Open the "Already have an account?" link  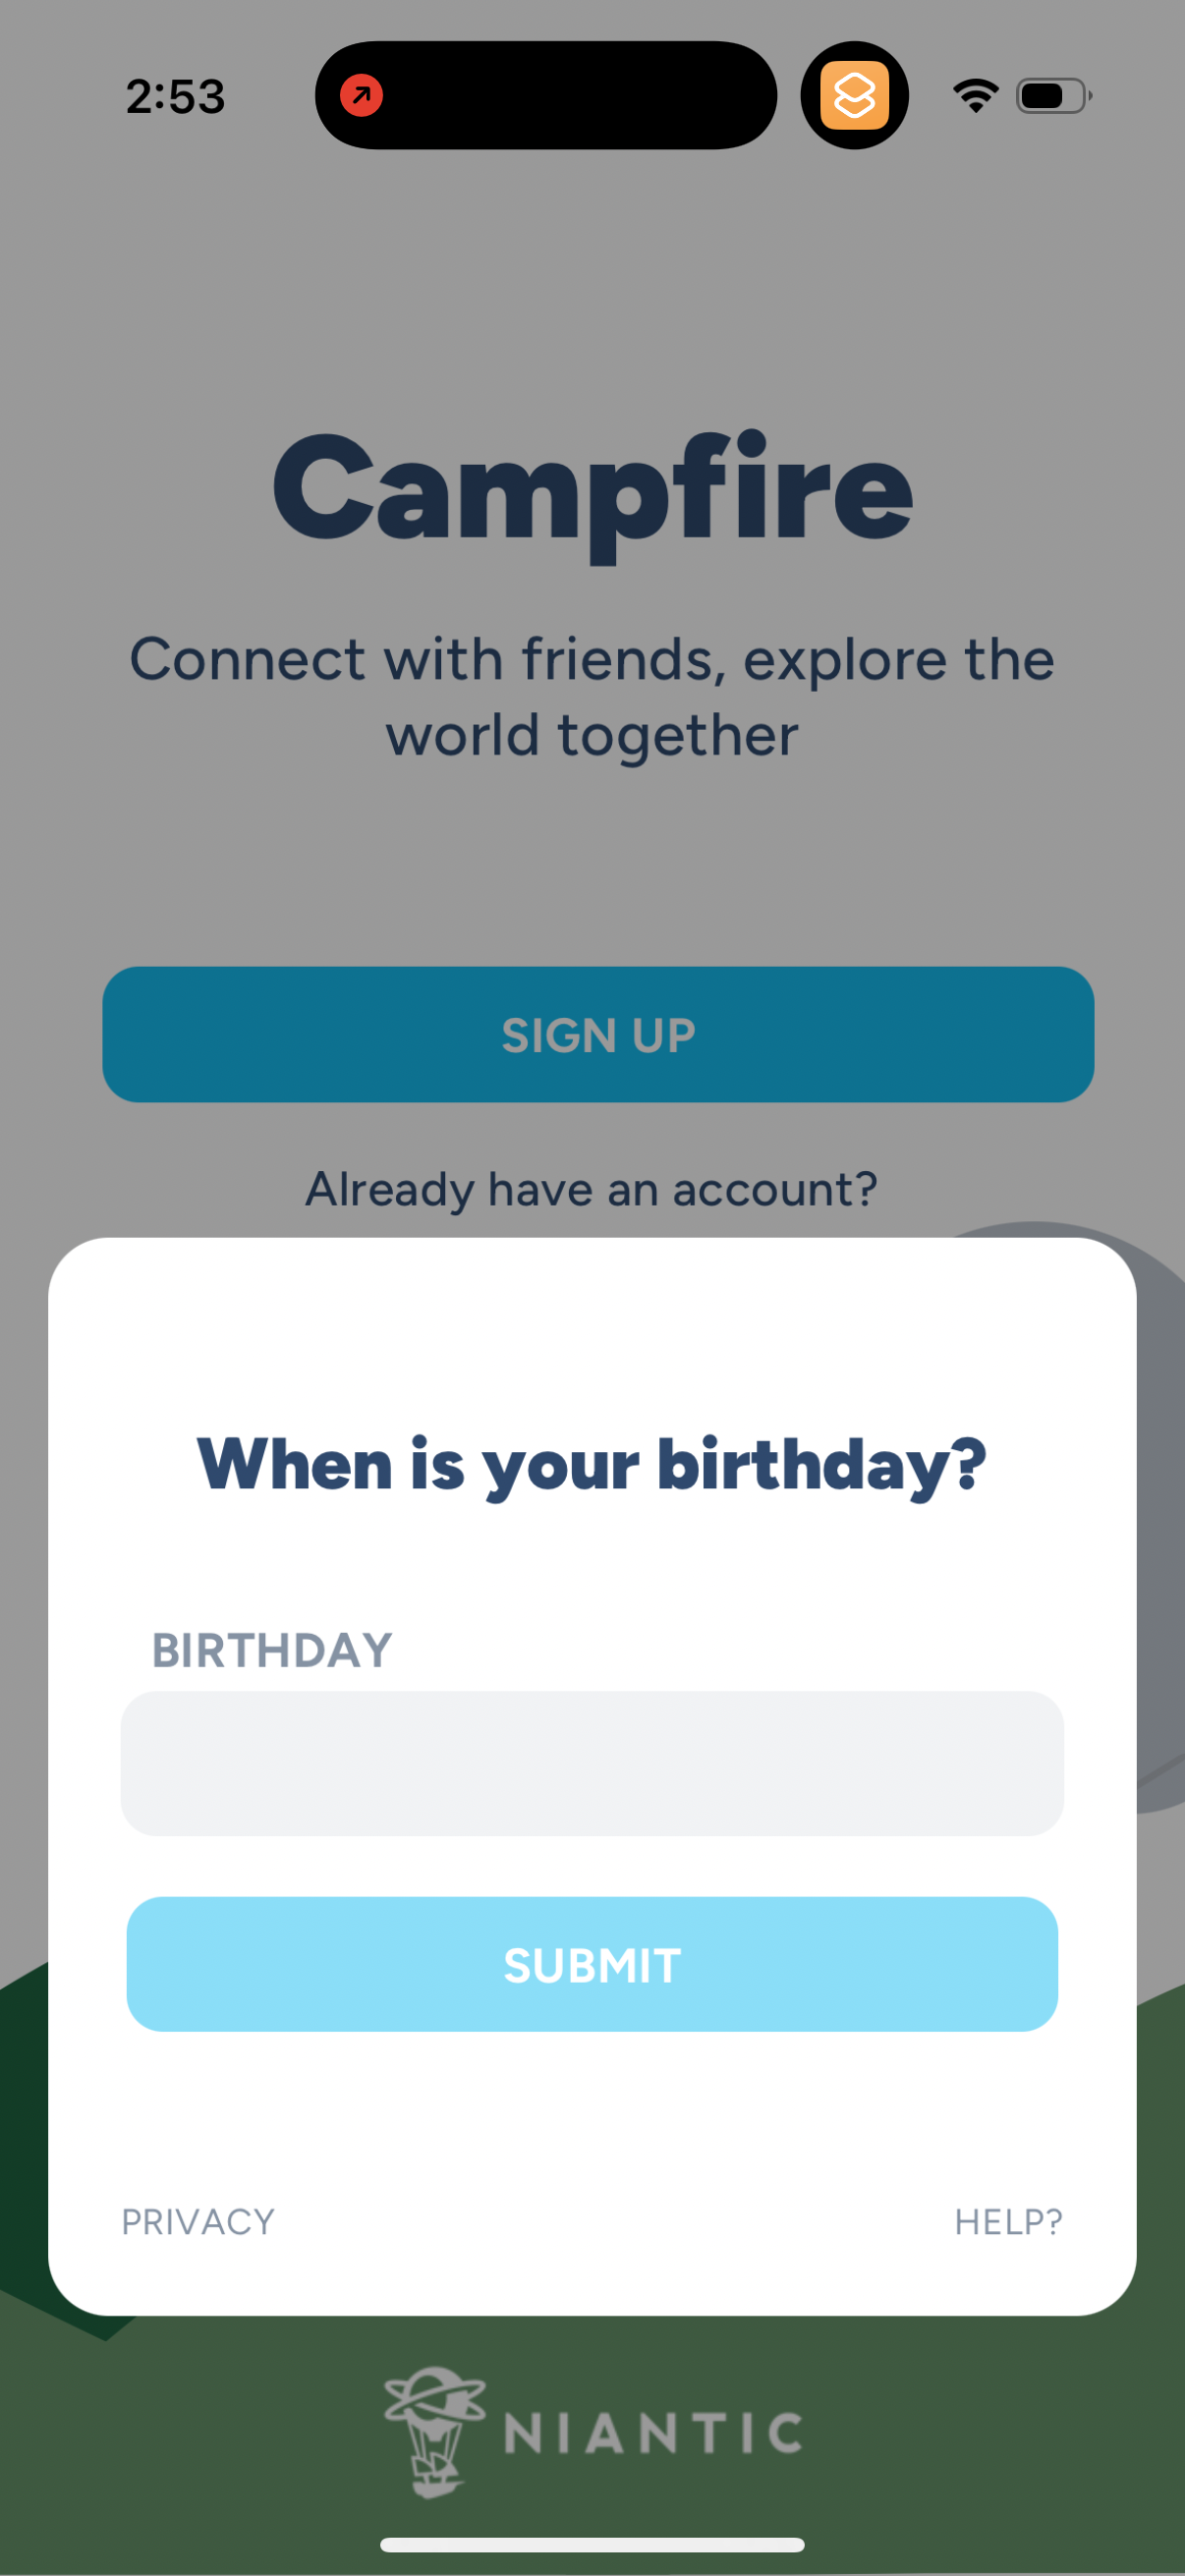click(x=592, y=1189)
